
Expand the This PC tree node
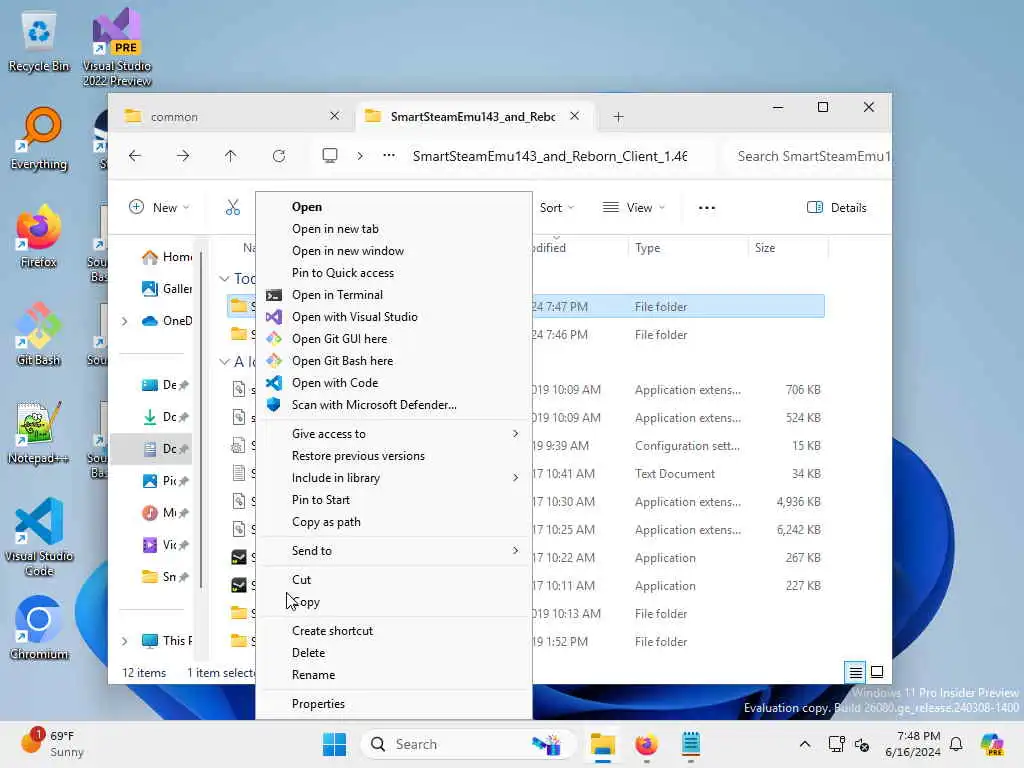click(x=125, y=641)
